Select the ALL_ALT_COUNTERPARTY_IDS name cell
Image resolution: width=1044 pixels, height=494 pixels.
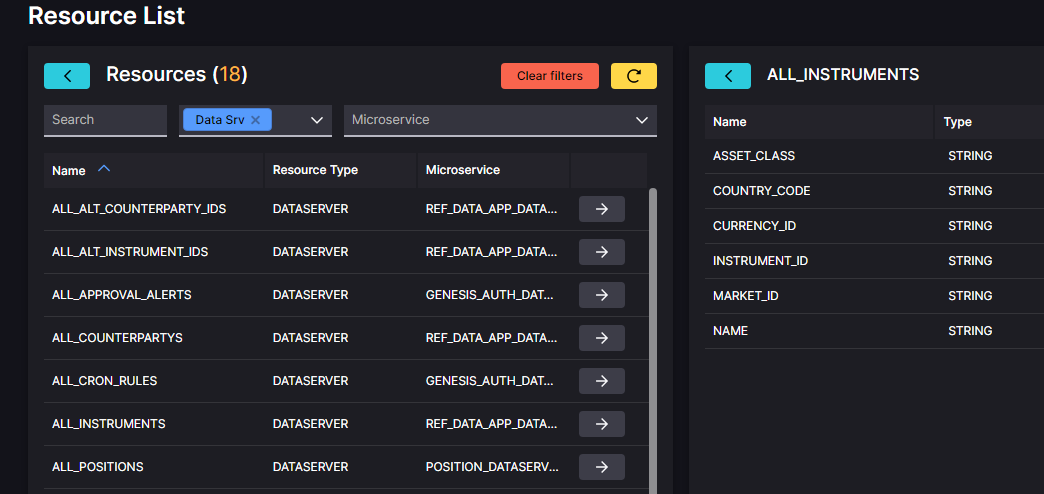[x=139, y=209]
